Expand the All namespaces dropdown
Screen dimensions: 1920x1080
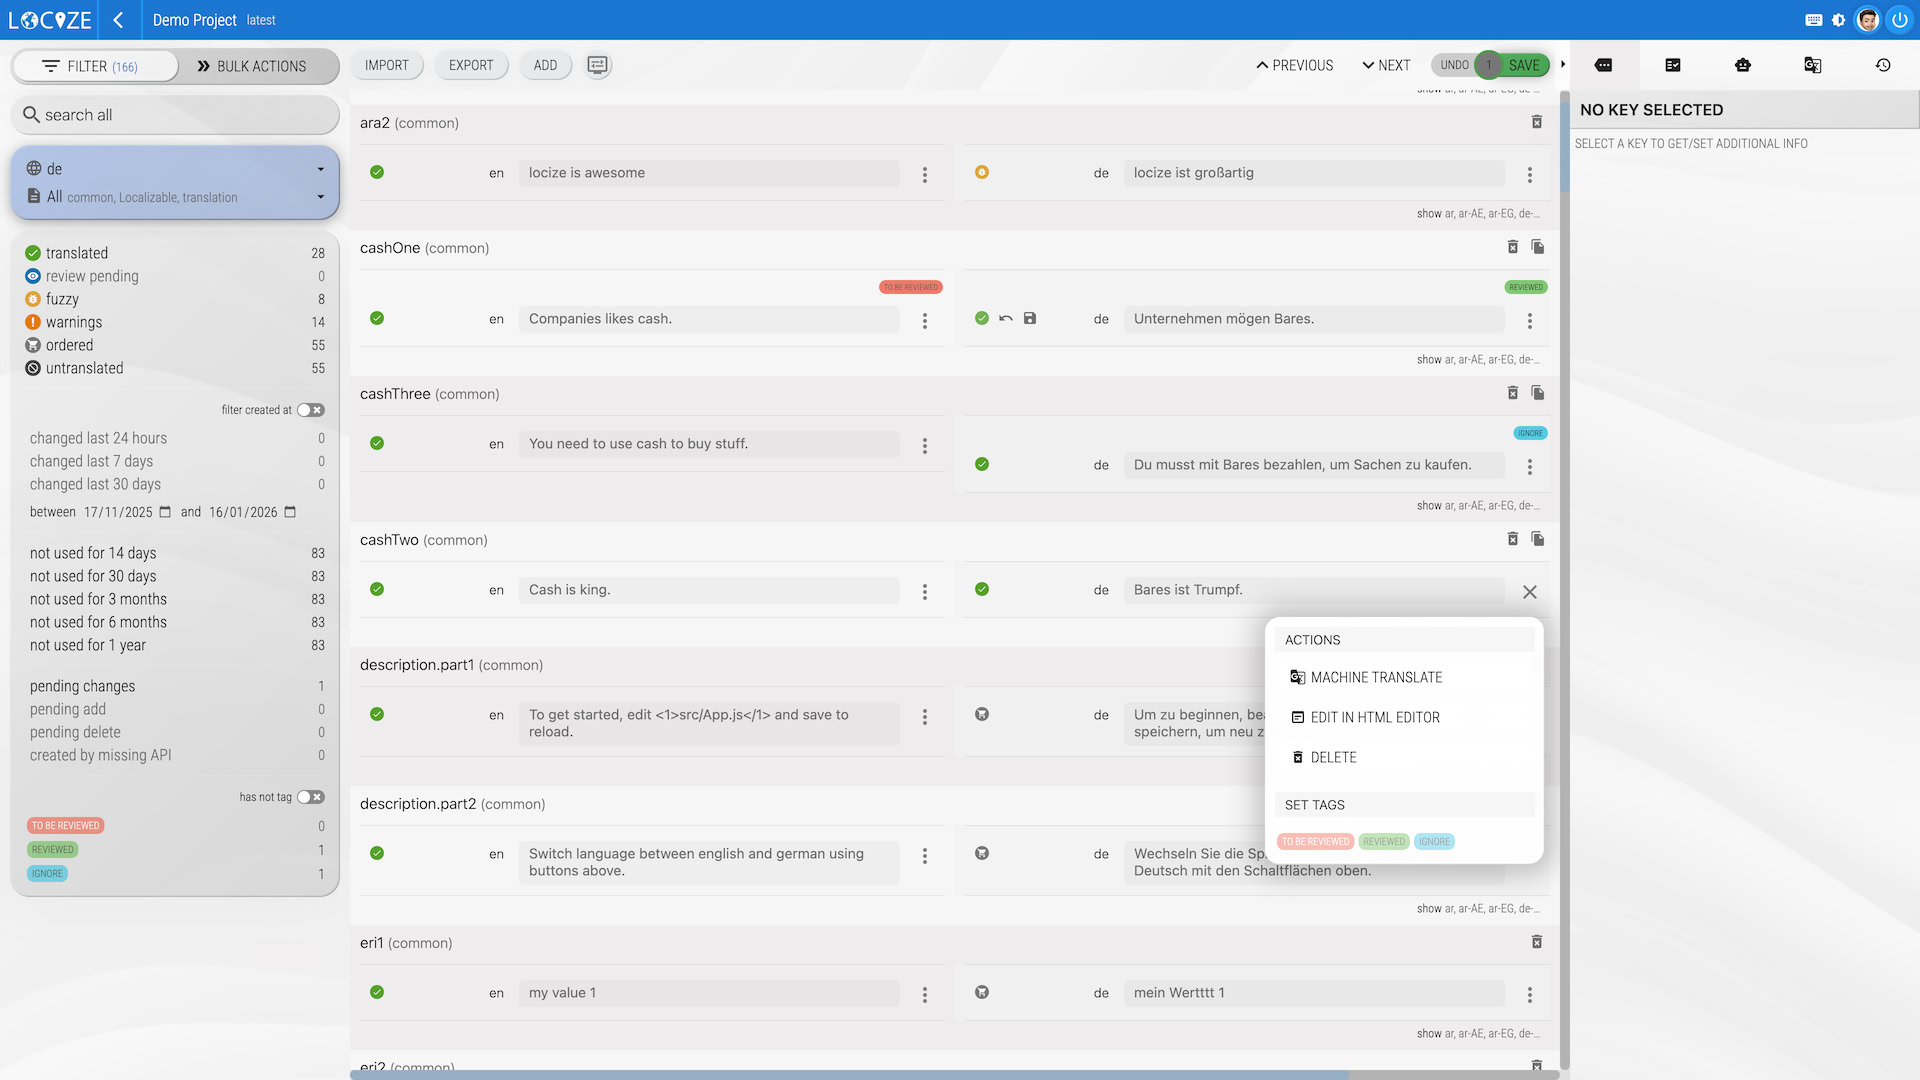tap(320, 197)
